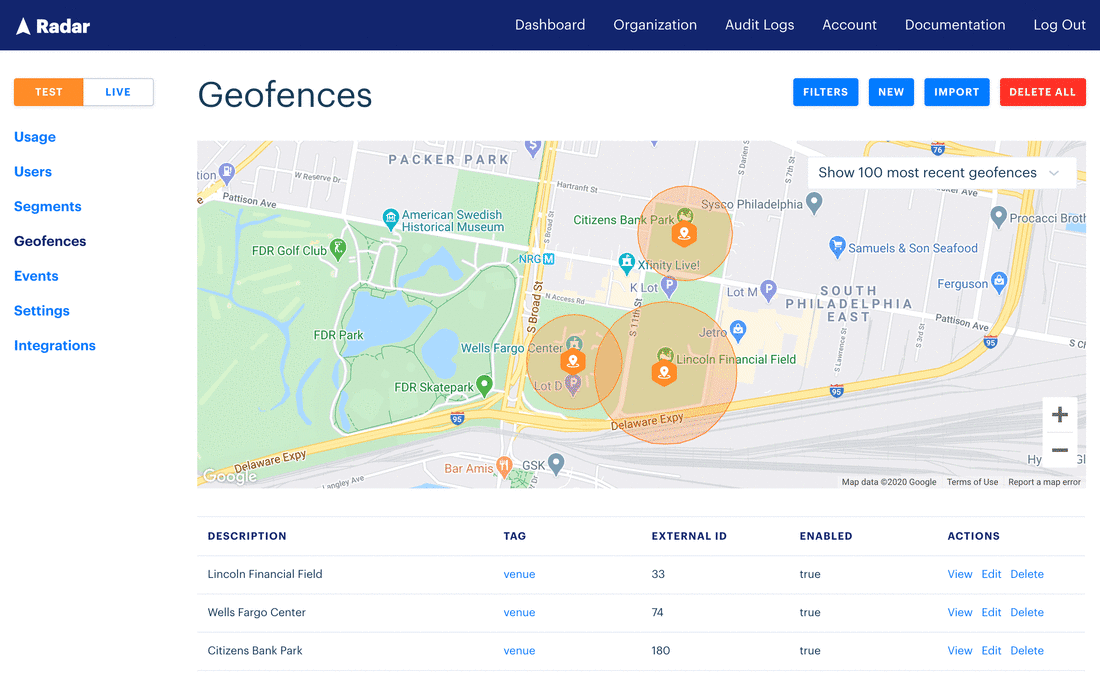Edit Citizens Bank Park geofence
1100x687 pixels.
click(991, 651)
